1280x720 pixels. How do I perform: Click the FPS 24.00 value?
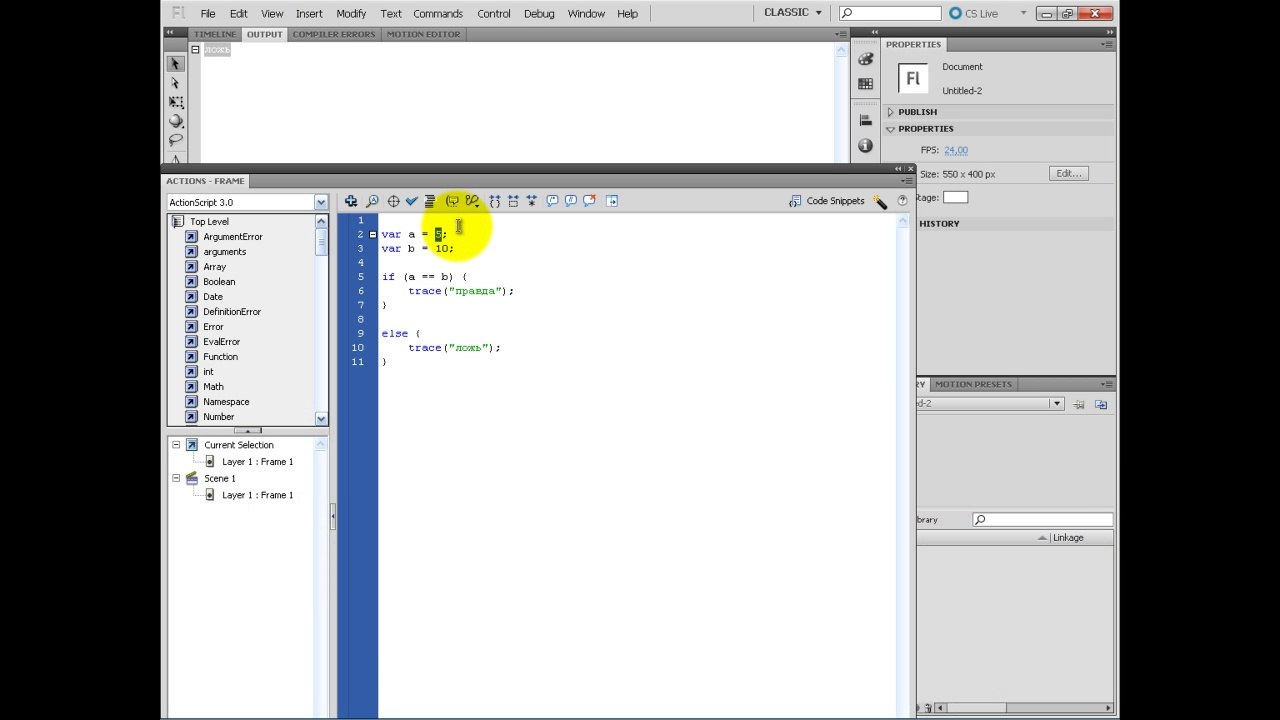click(x=956, y=150)
